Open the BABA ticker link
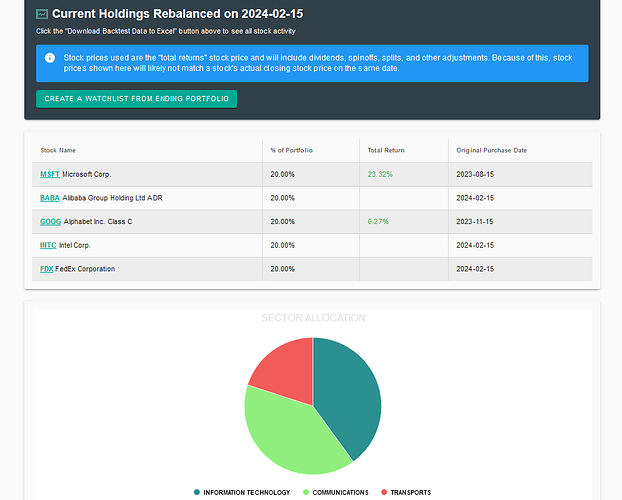Image resolution: width=622 pixels, height=500 pixels. pos(50,198)
